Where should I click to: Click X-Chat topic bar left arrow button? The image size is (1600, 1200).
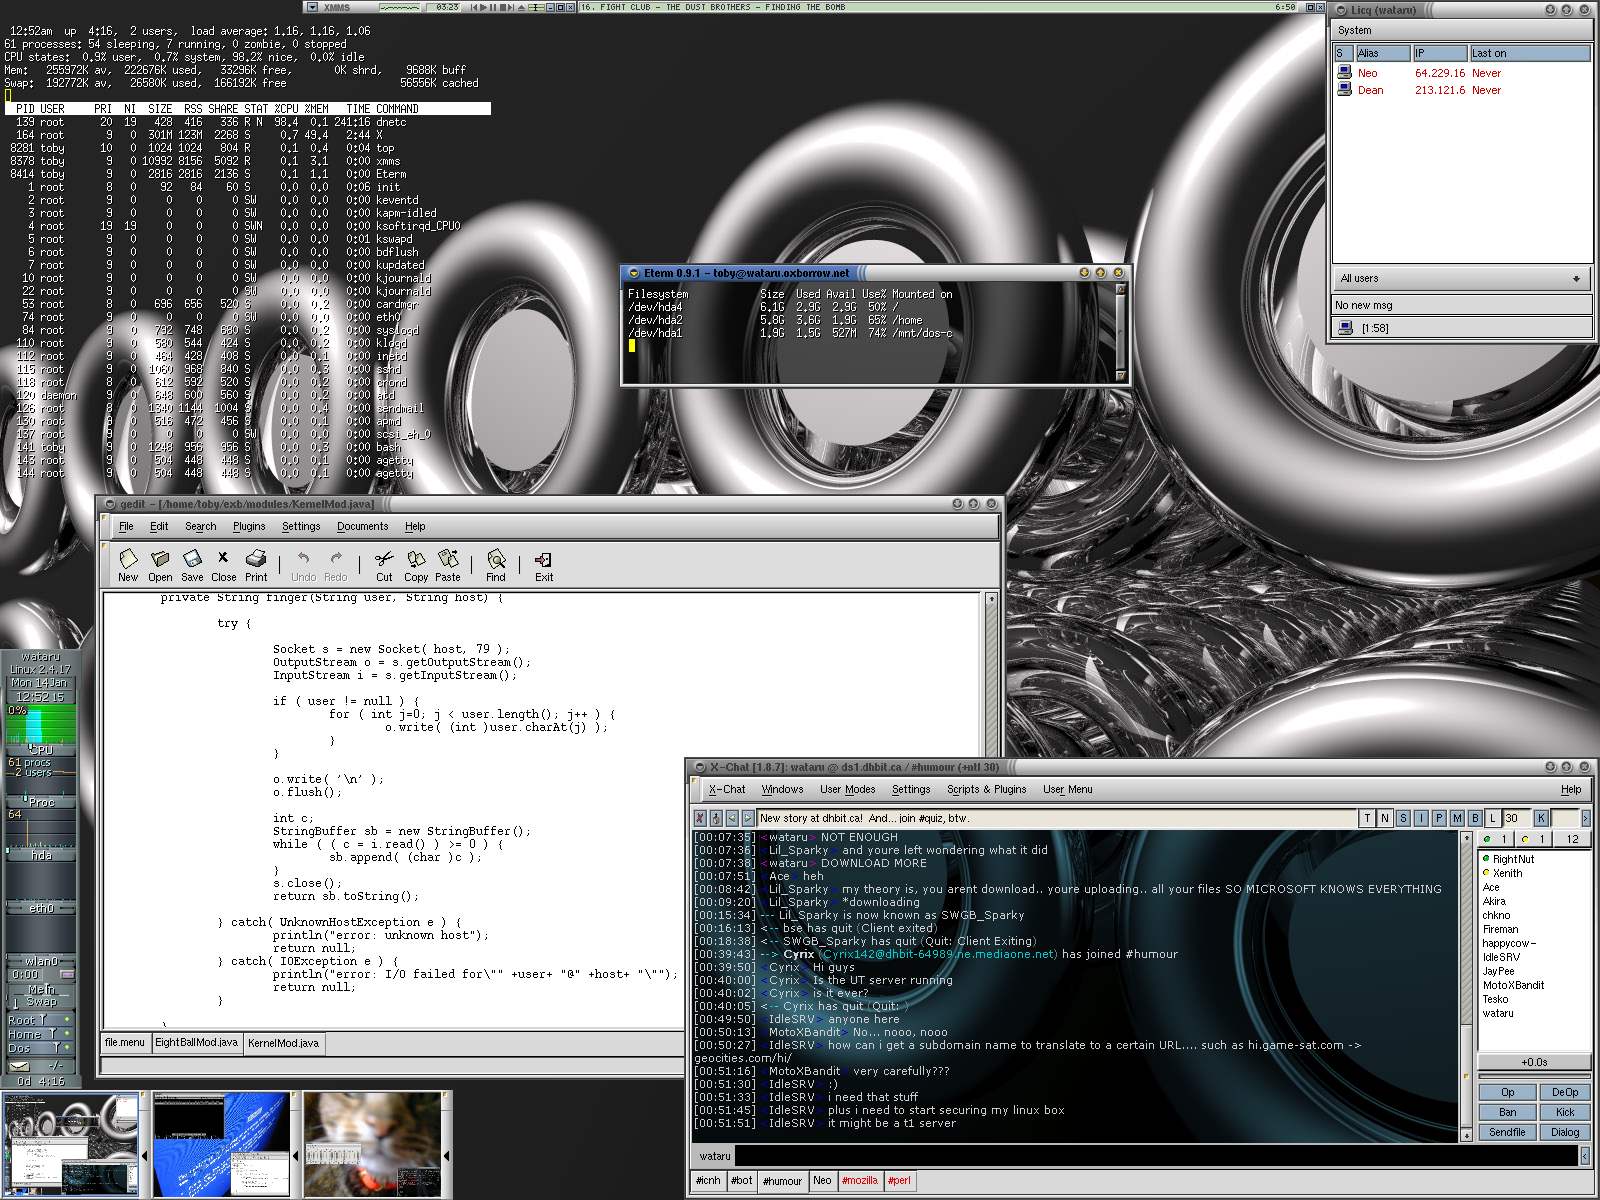click(732, 818)
